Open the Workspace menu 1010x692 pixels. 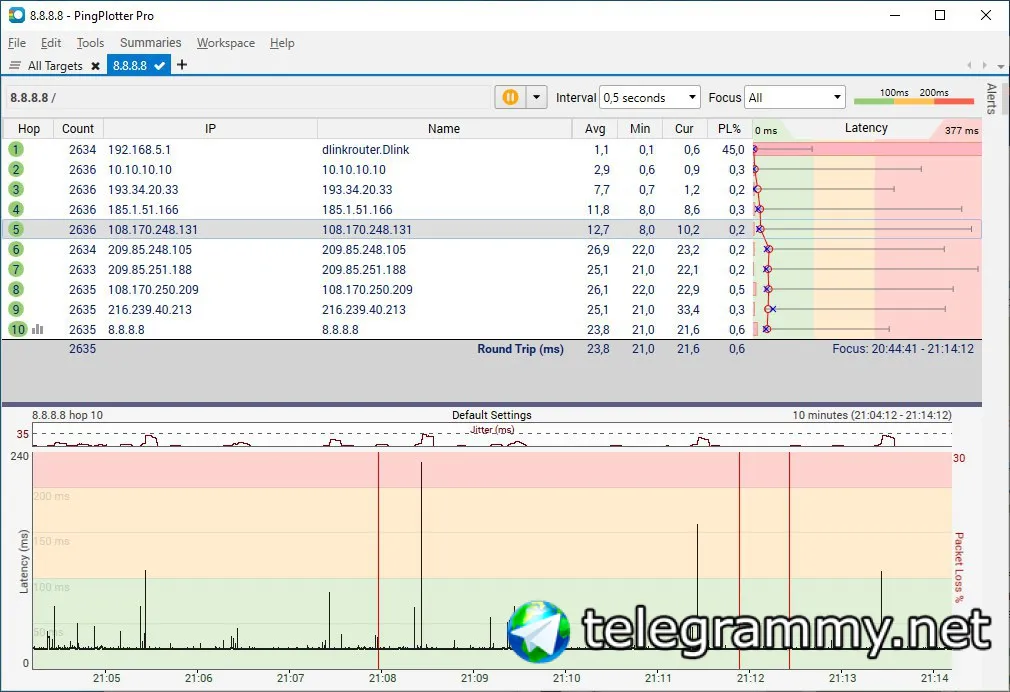pos(225,43)
